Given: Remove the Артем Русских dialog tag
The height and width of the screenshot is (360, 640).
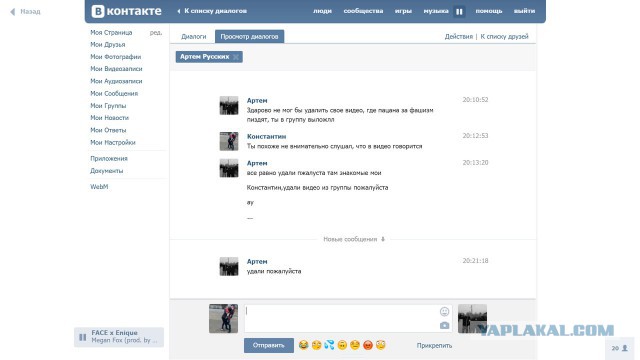Looking at the screenshot, I should tap(236, 57).
